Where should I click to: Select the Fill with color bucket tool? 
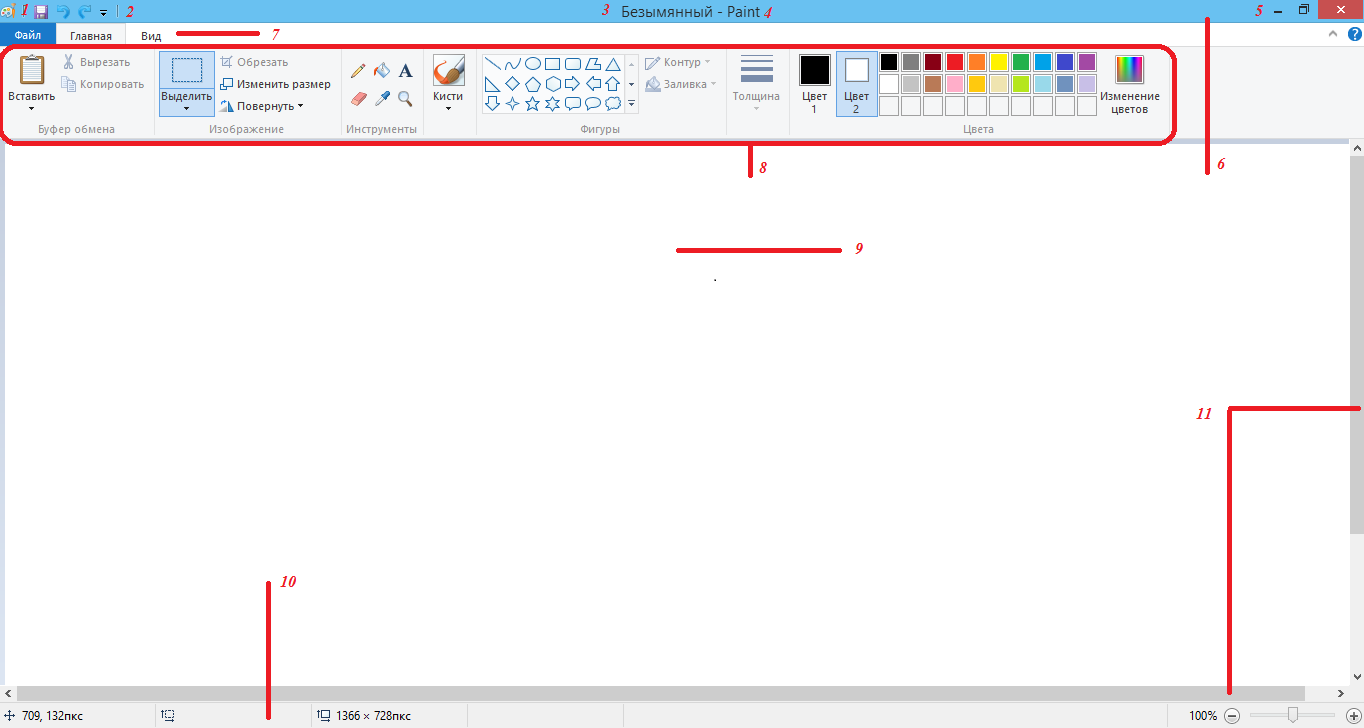coord(382,71)
